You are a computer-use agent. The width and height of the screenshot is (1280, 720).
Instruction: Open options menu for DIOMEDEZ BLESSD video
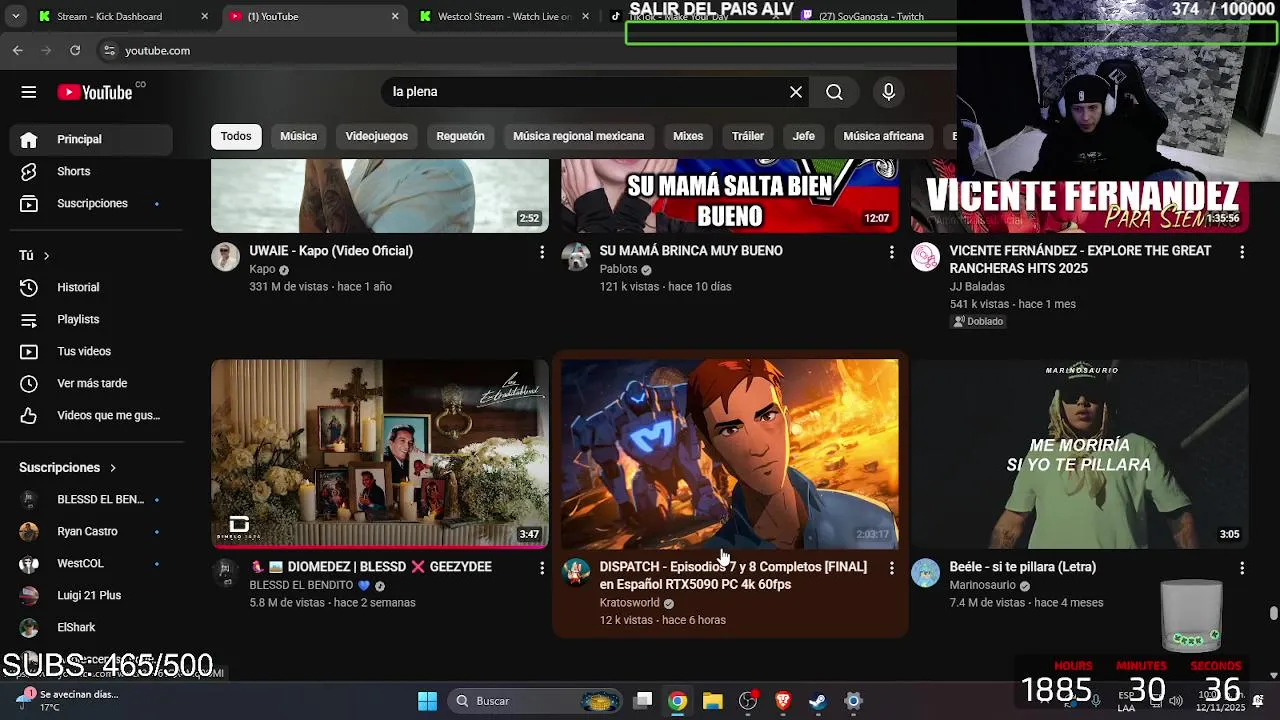pos(542,568)
